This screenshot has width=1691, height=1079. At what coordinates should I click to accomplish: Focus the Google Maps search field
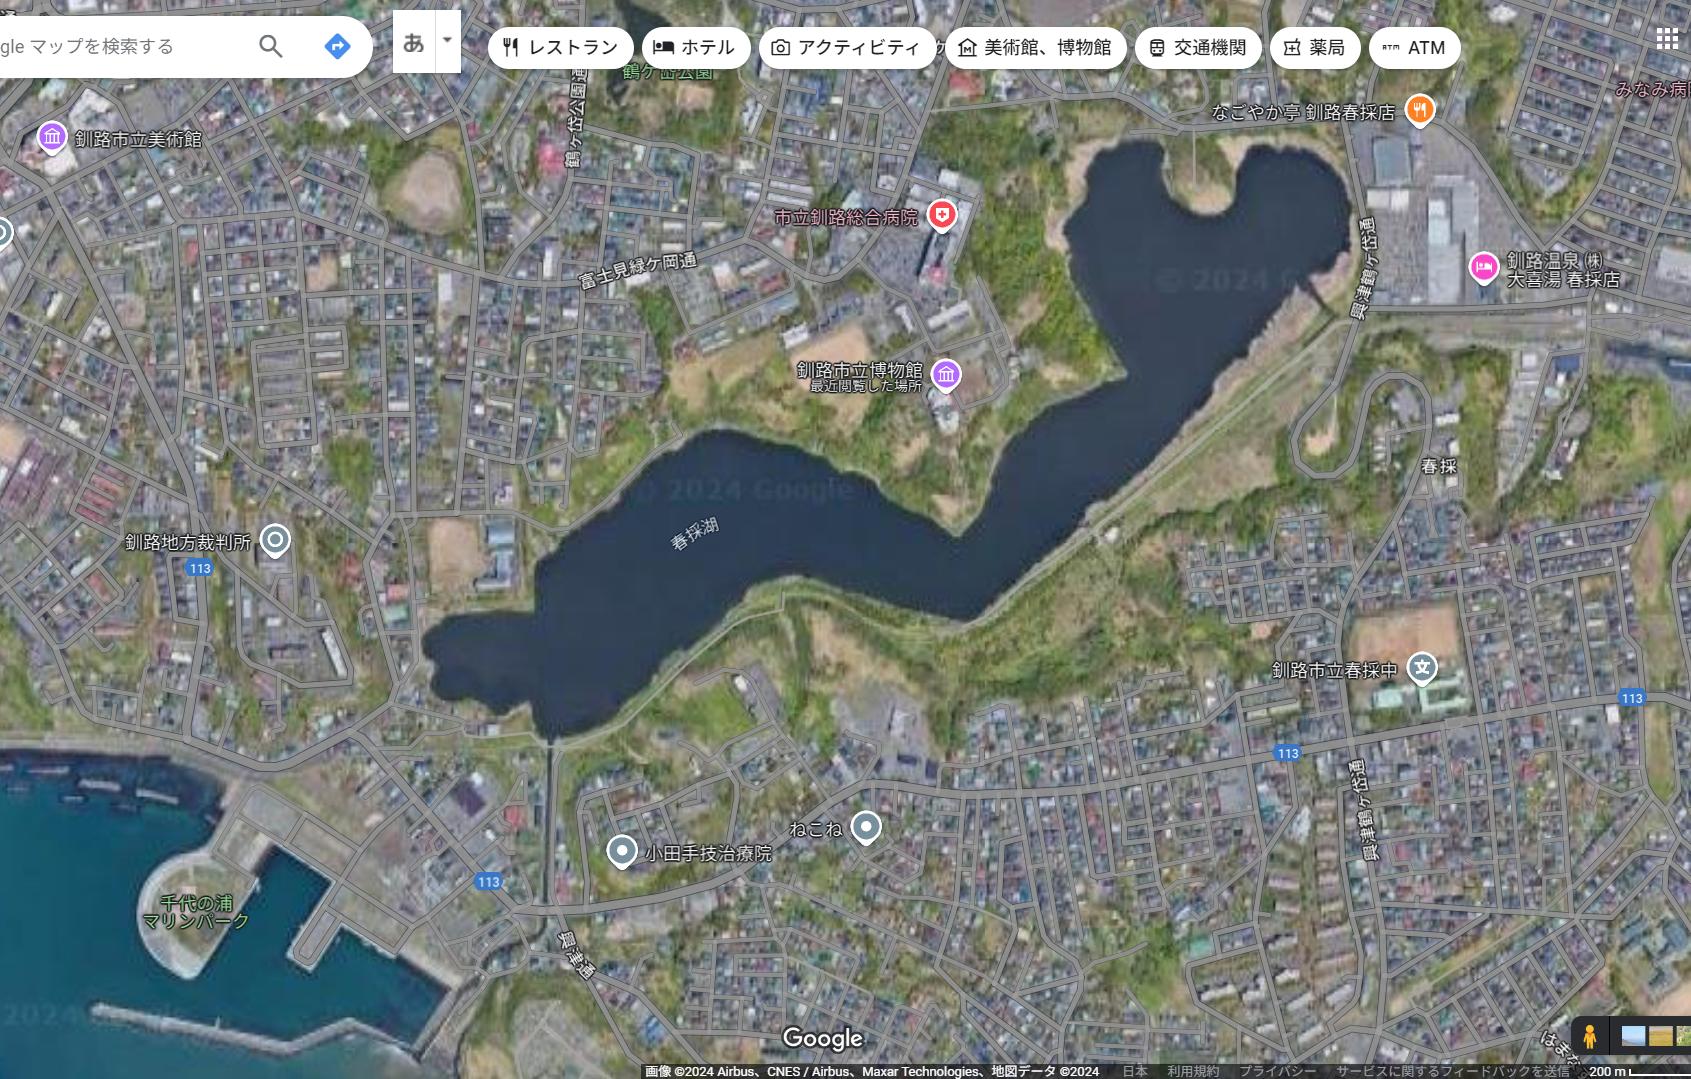tap(120, 46)
